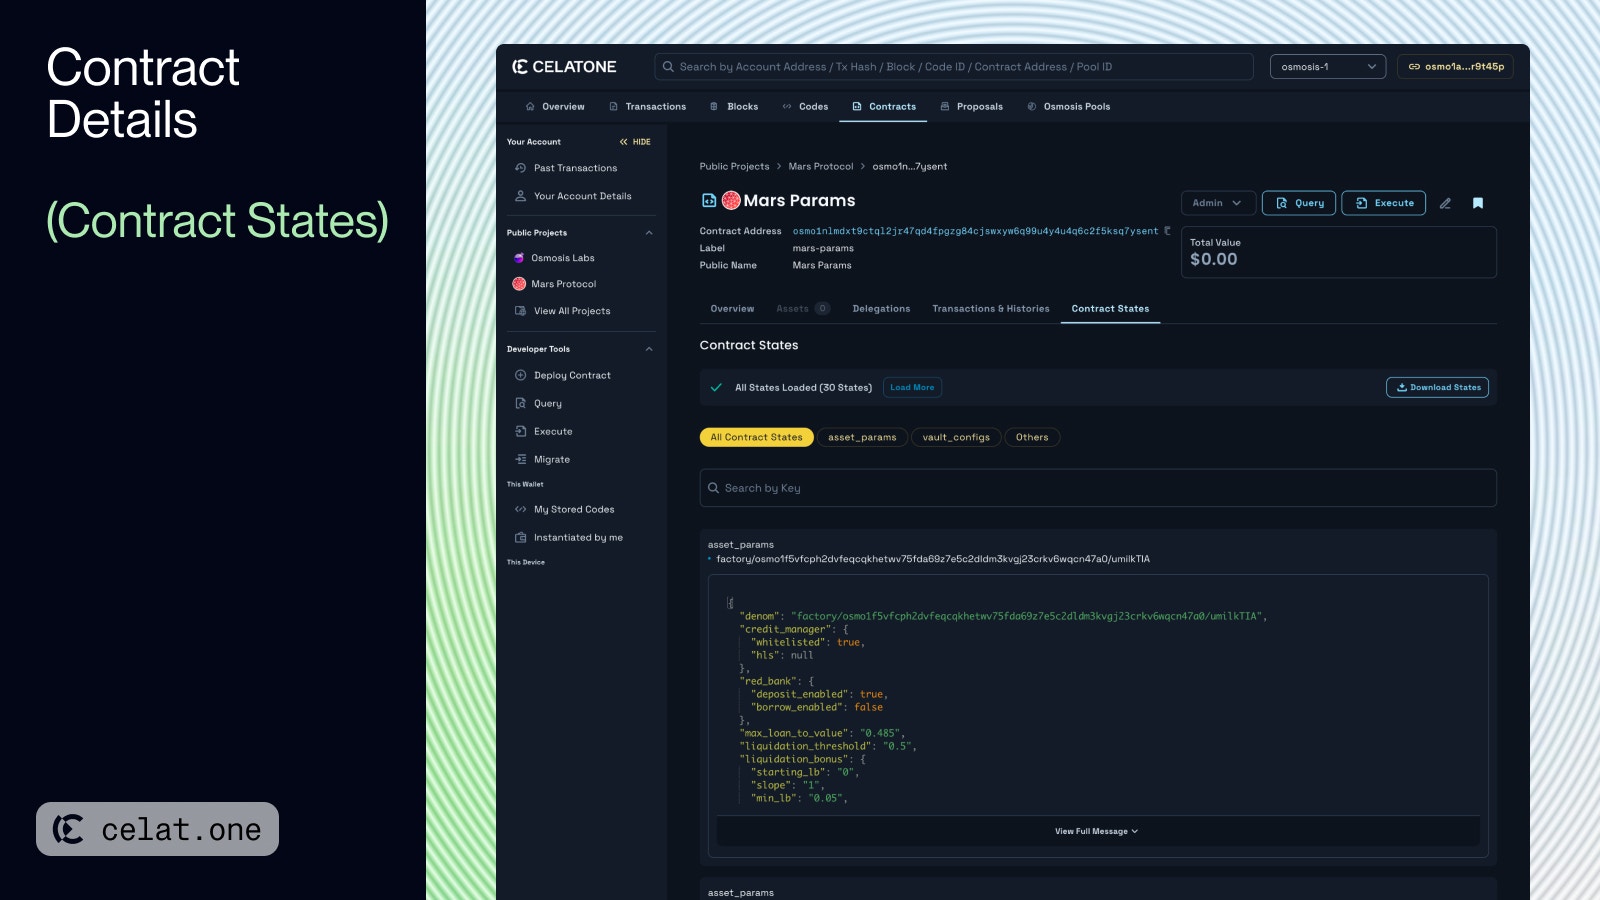The width and height of the screenshot is (1600, 900).
Task: Click the search magnifier icon in header
Action: pyautogui.click(x=668, y=67)
